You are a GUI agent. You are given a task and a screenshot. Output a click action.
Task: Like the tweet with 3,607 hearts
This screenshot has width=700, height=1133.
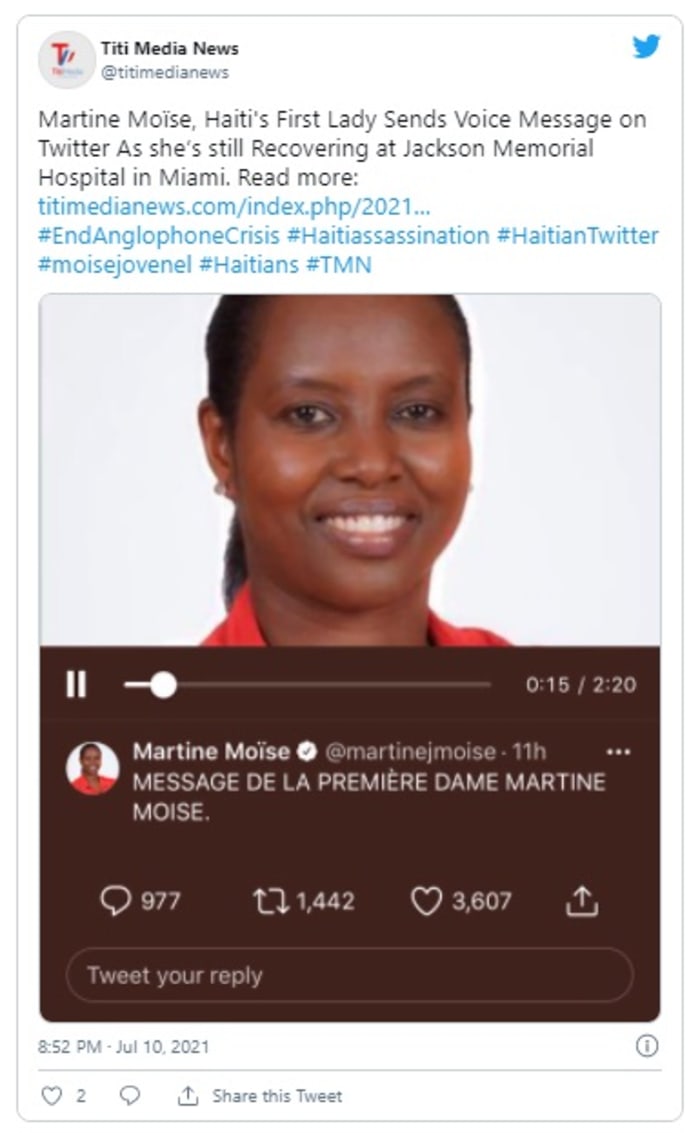pos(426,901)
